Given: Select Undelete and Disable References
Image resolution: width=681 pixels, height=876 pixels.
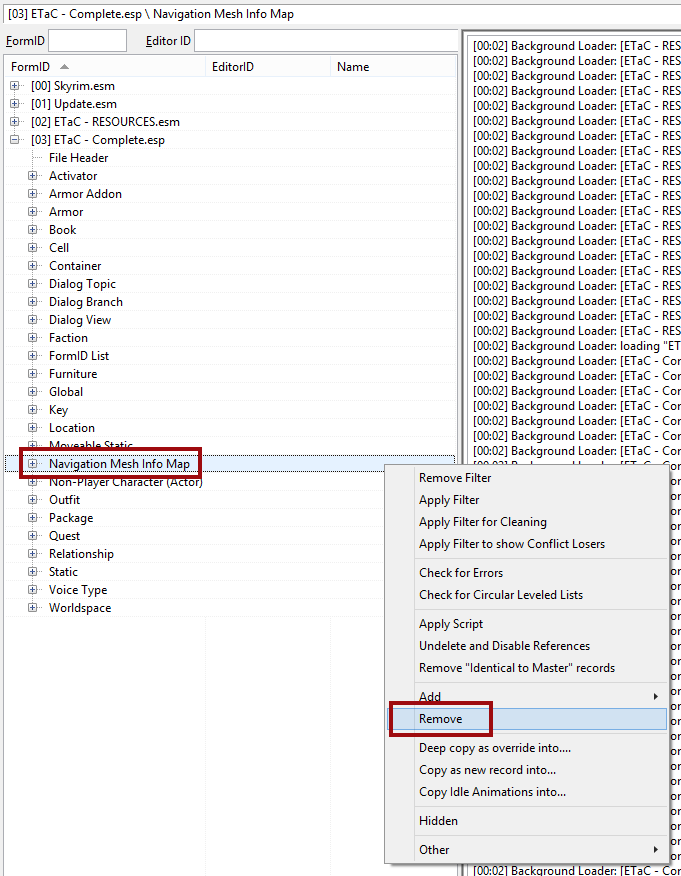Looking at the screenshot, I should point(504,646).
